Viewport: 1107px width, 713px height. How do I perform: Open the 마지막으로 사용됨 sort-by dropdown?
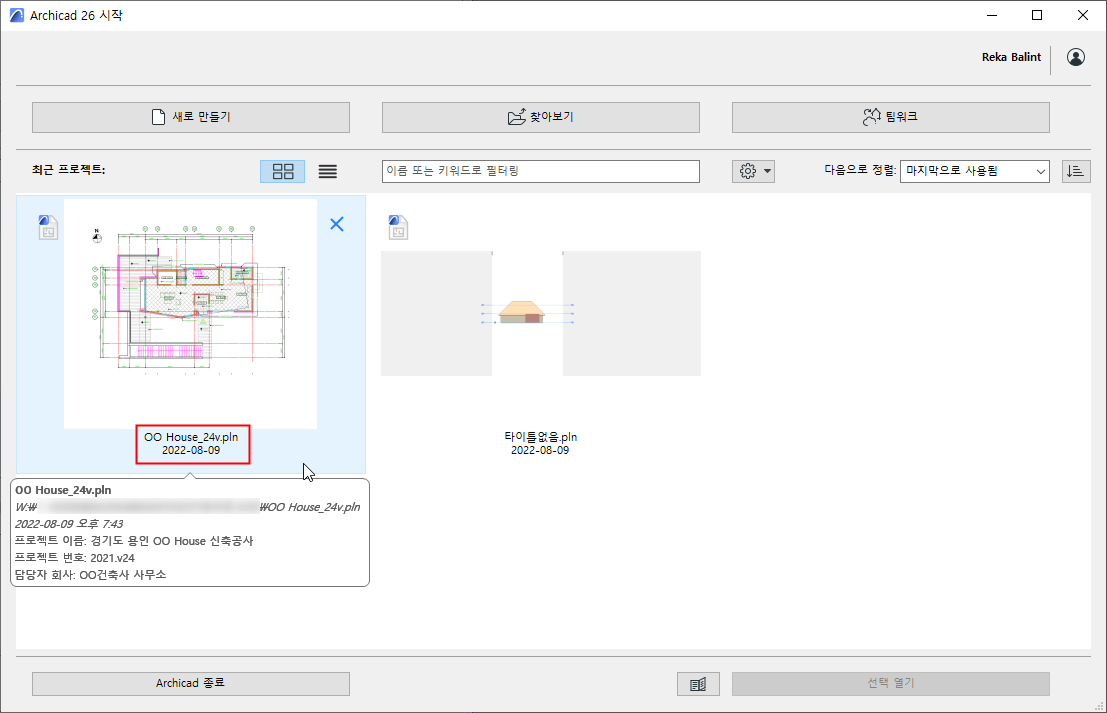(x=975, y=171)
